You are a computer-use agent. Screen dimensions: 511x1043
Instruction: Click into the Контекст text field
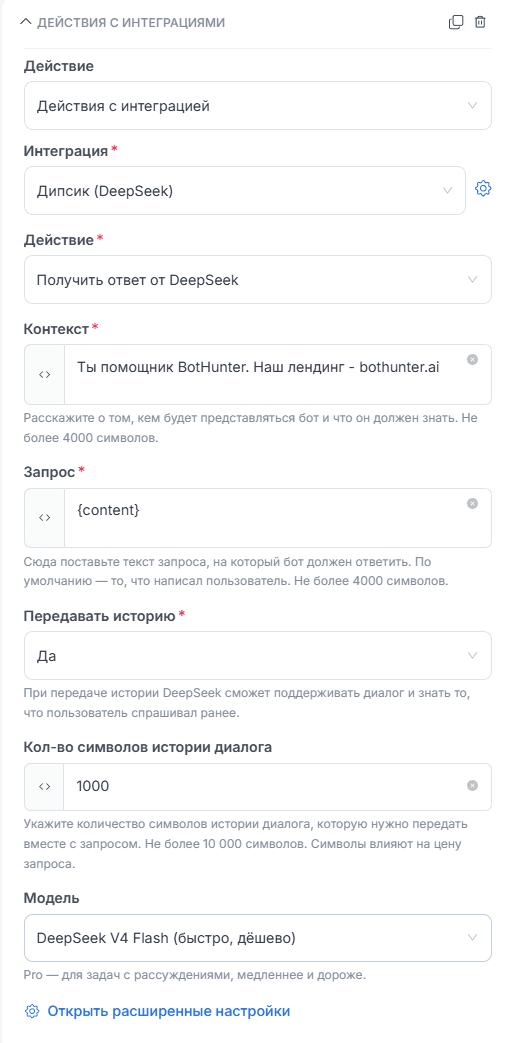coord(265,374)
